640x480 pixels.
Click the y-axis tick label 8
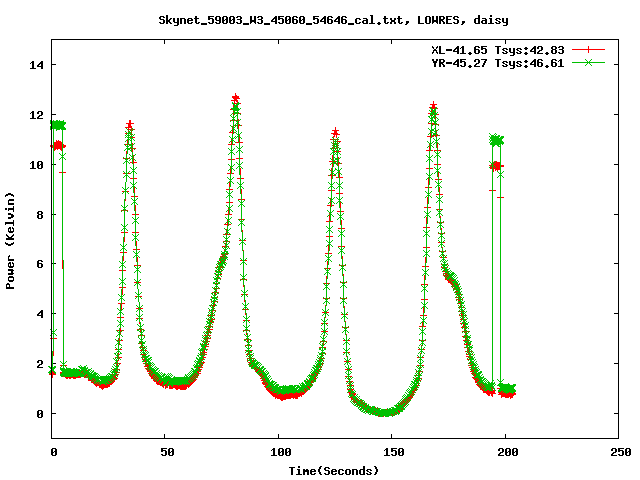pos(40,215)
